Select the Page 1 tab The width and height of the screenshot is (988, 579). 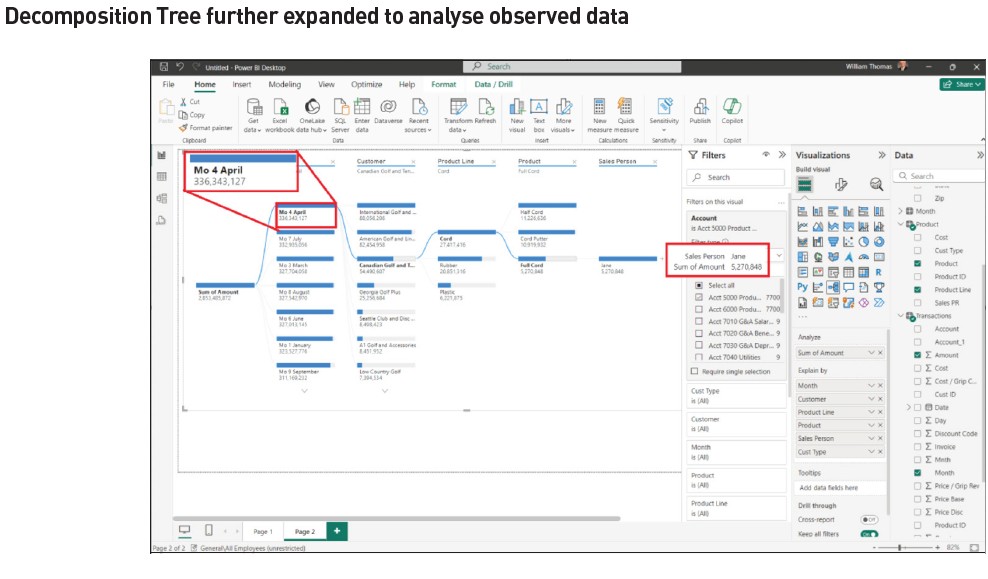(x=263, y=532)
